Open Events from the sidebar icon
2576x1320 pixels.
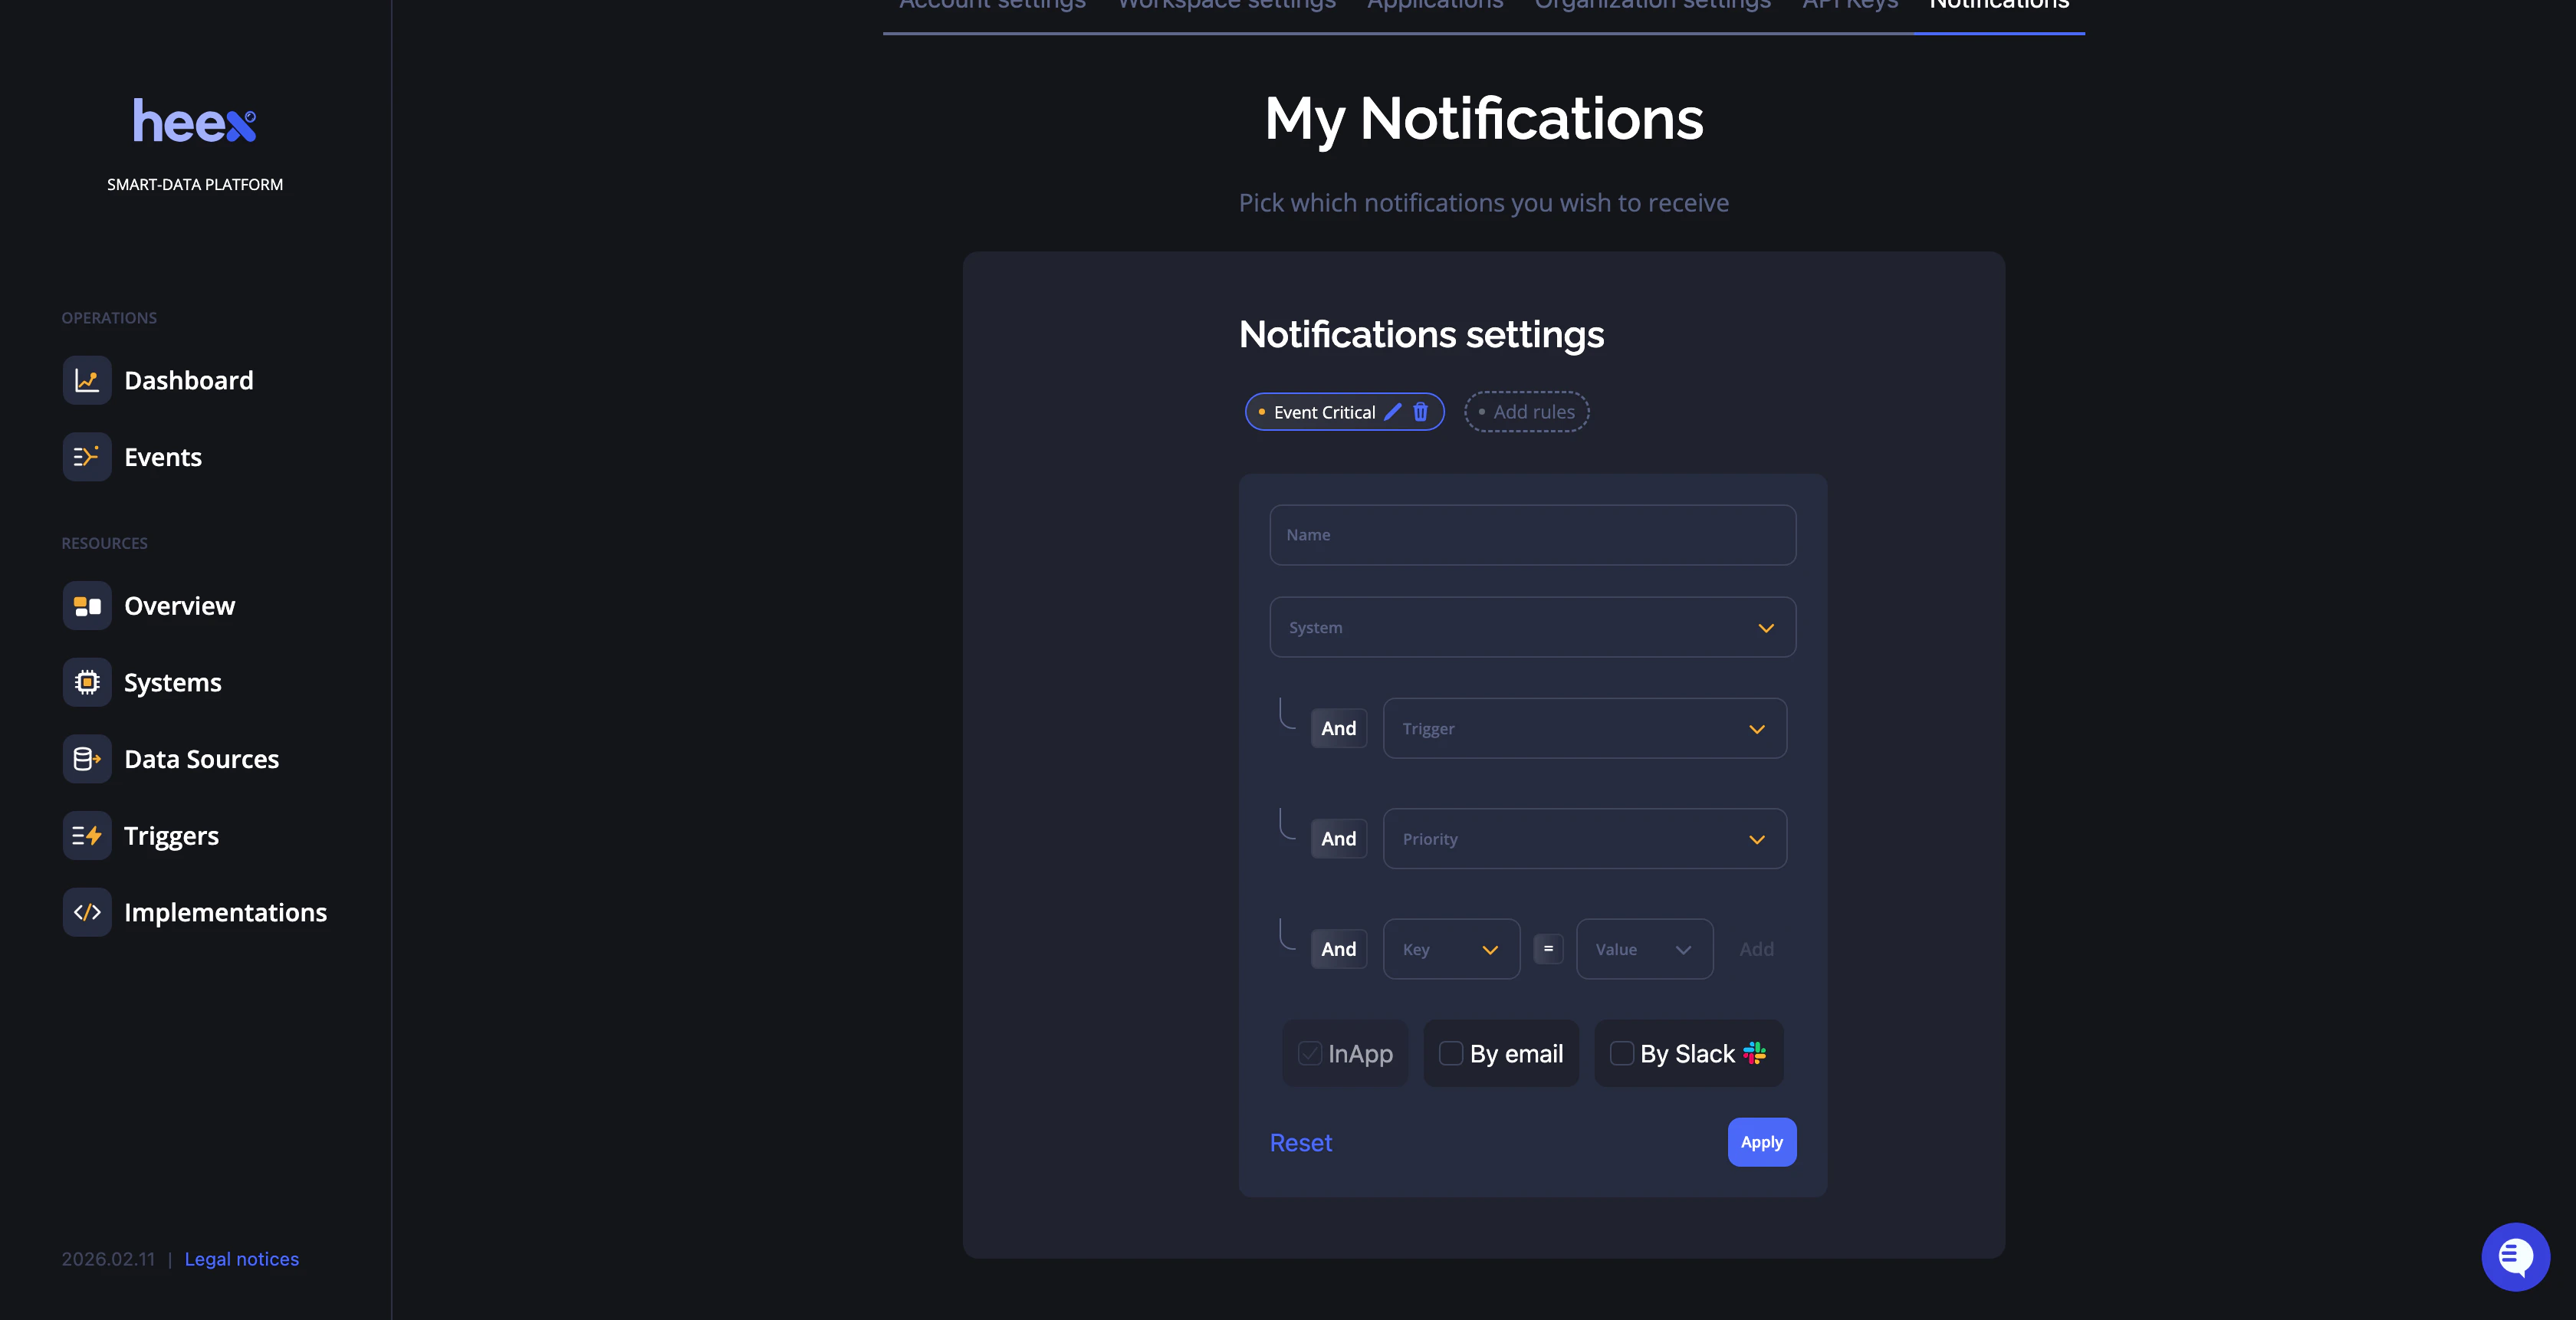click(87, 457)
